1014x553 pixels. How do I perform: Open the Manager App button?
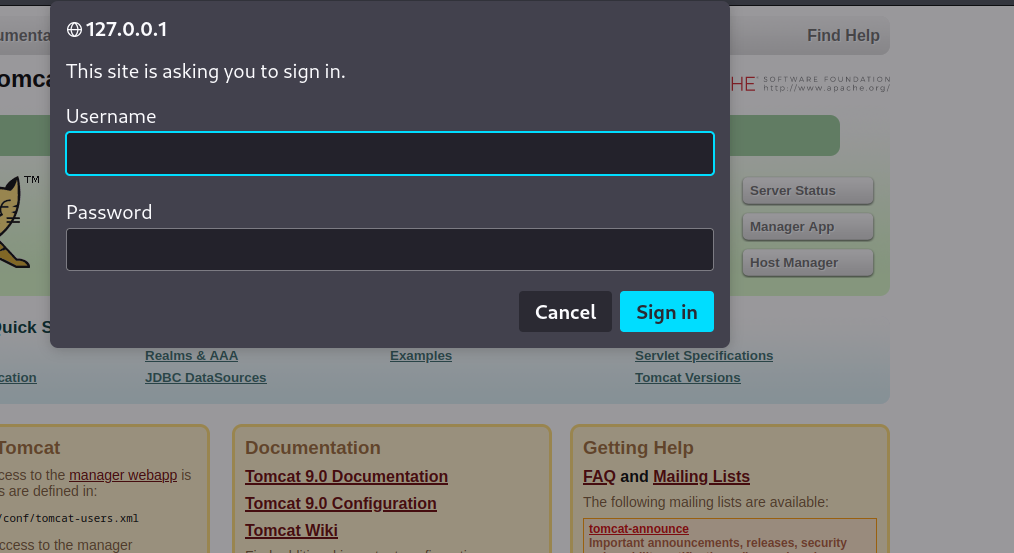point(808,227)
